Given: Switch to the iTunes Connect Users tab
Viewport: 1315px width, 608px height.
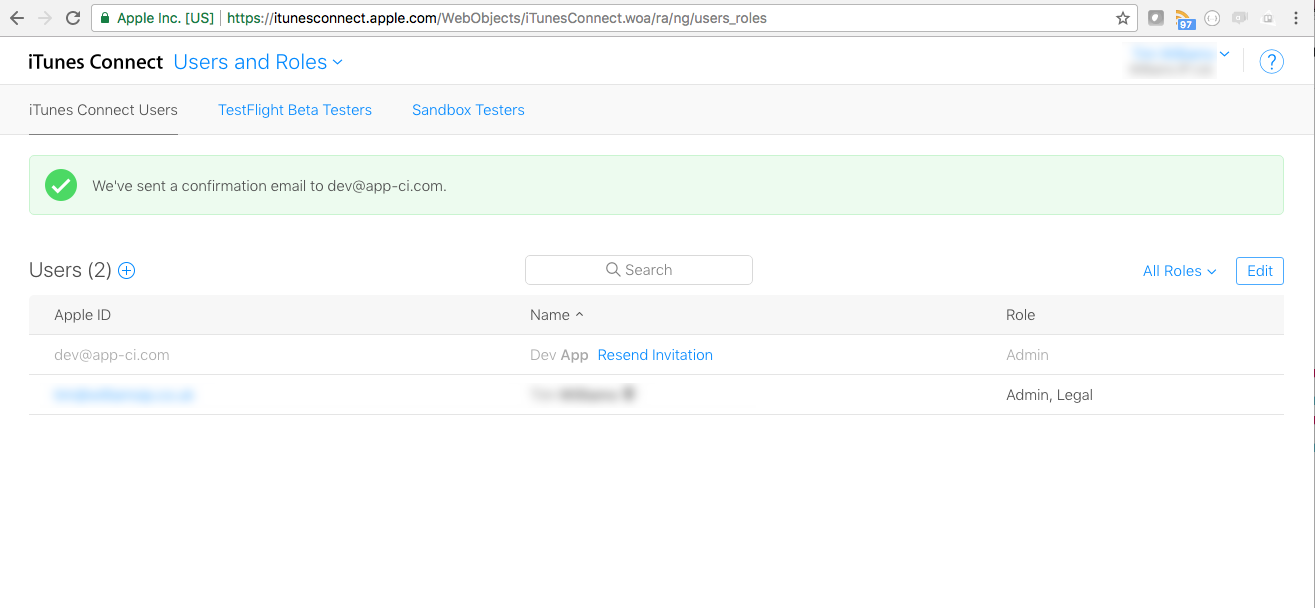Looking at the screenshot, I should pos(103,110).
